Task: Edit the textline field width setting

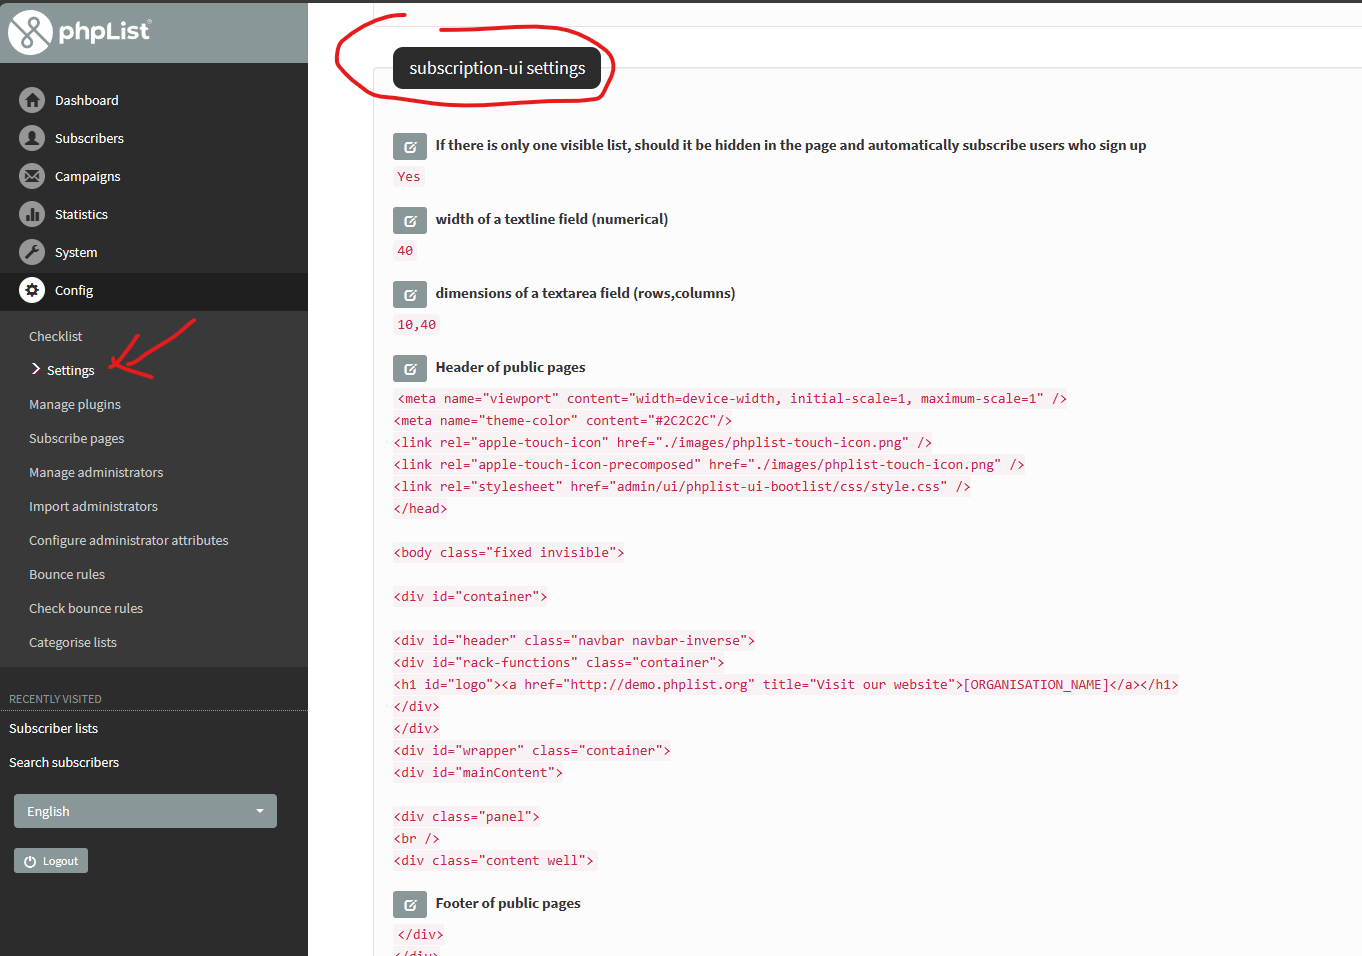Action: [x=410, y=220]
